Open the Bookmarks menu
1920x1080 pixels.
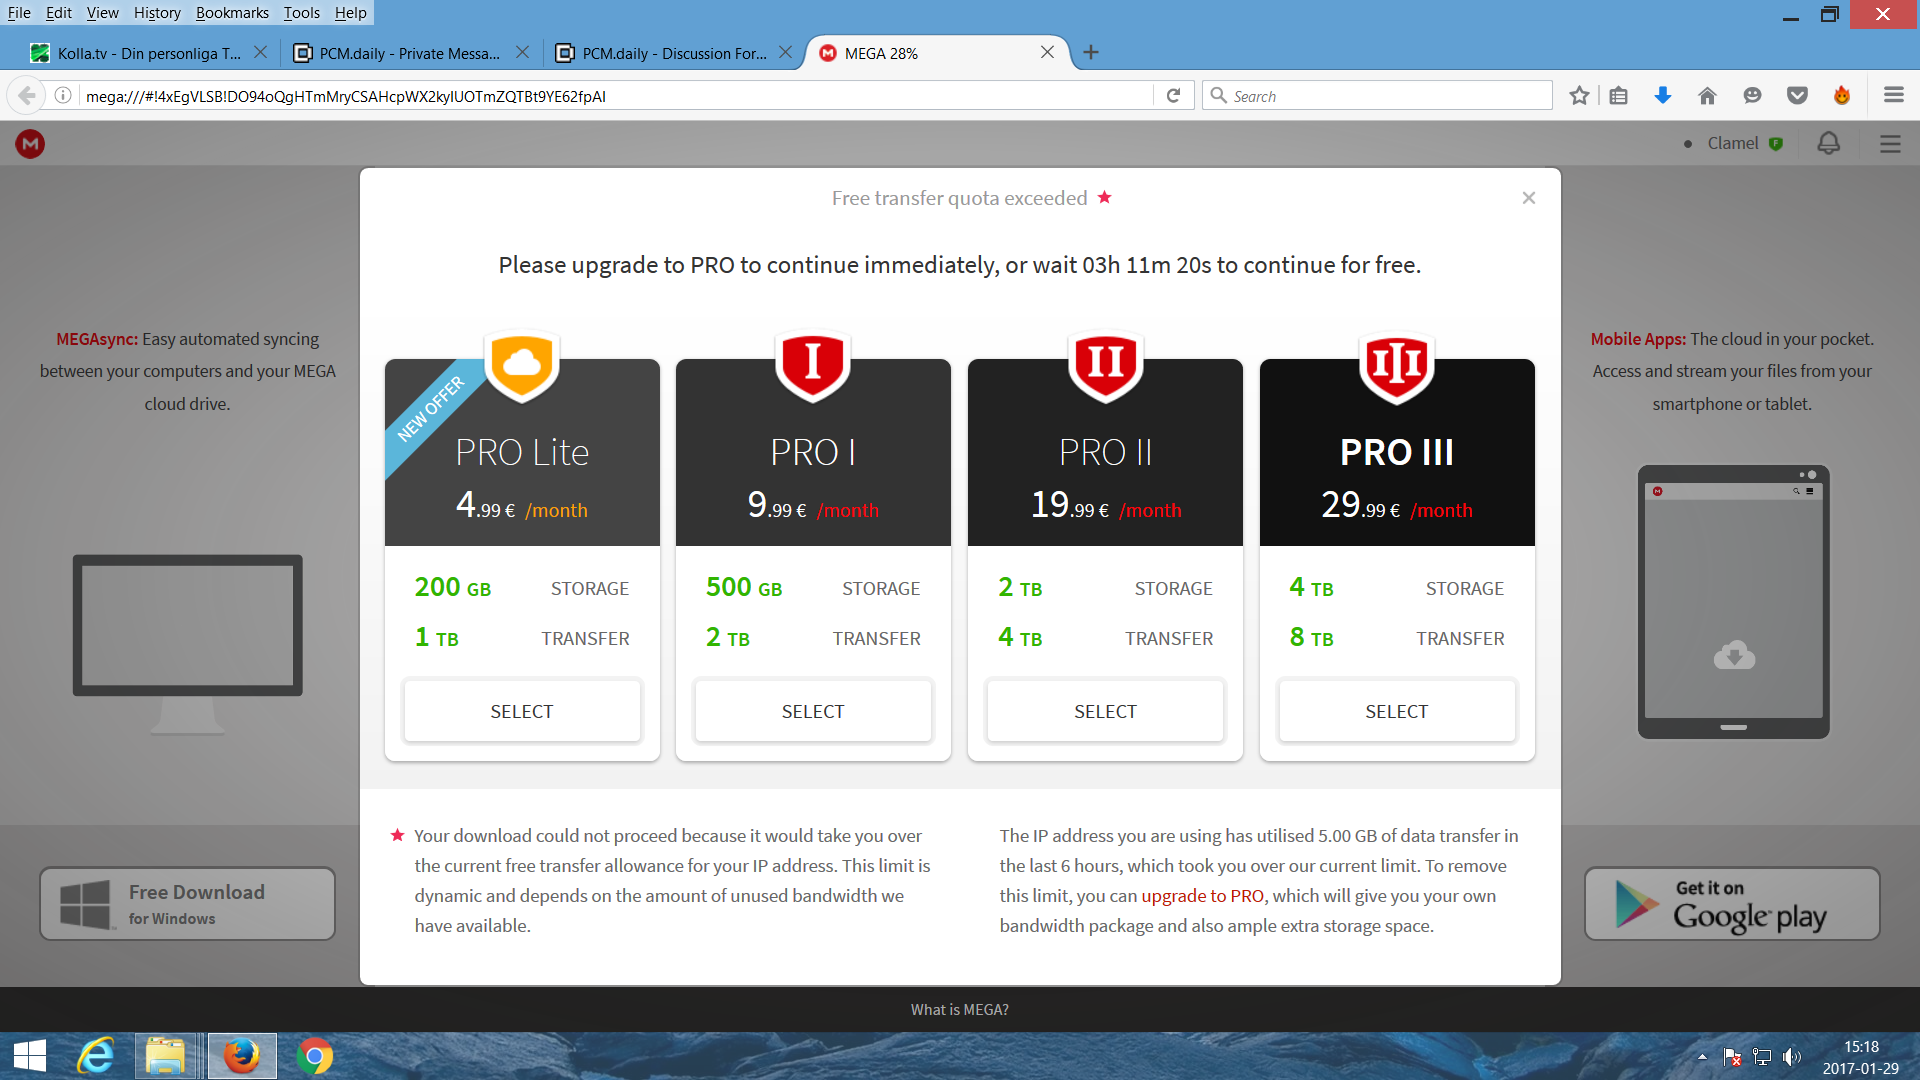[231, 13]
